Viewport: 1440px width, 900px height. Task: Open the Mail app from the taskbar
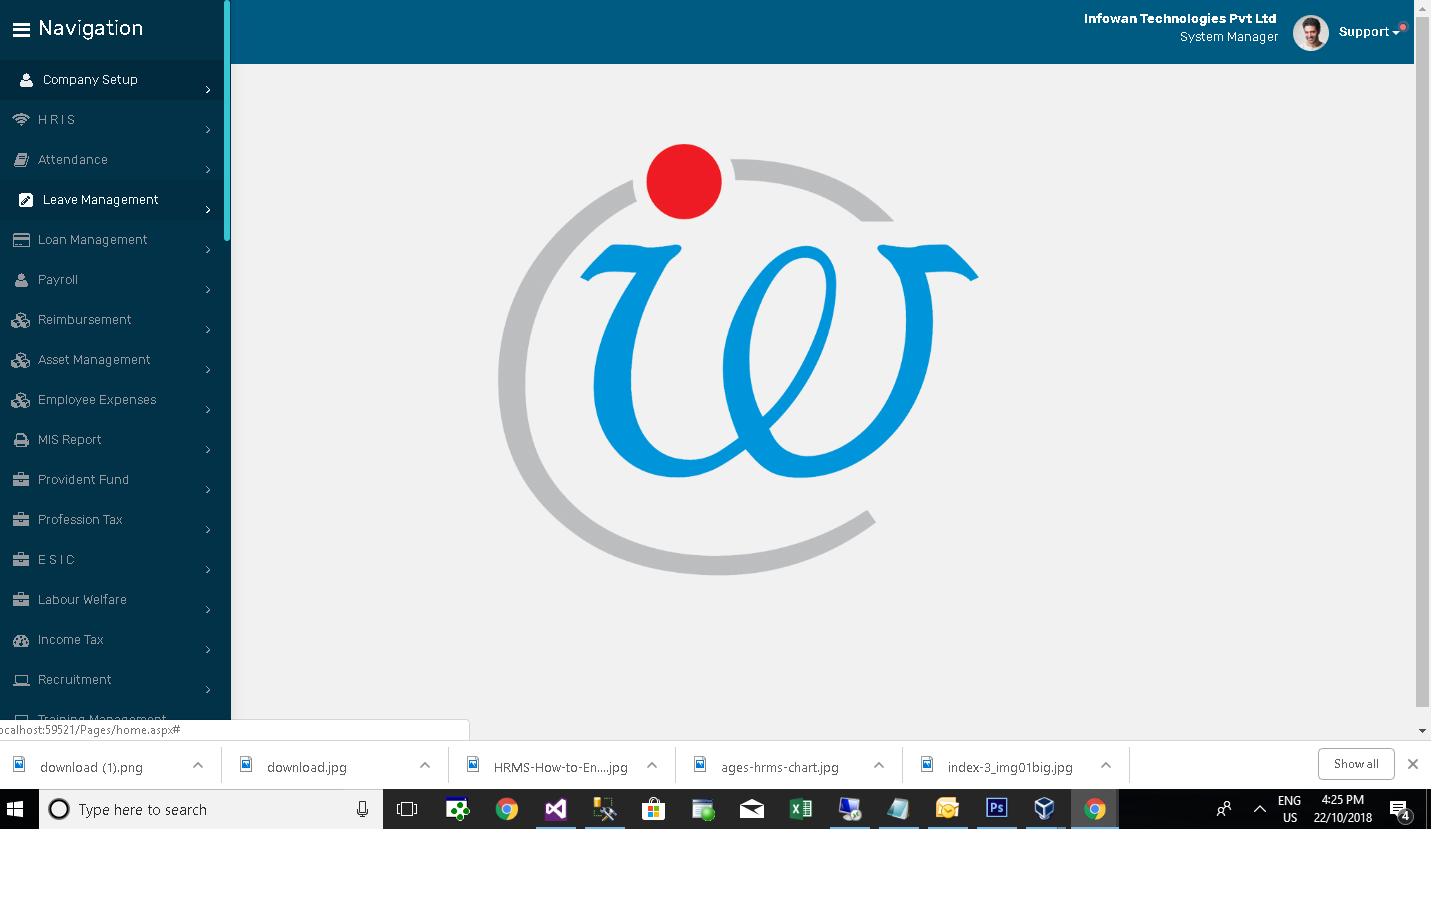coord(751,809)
